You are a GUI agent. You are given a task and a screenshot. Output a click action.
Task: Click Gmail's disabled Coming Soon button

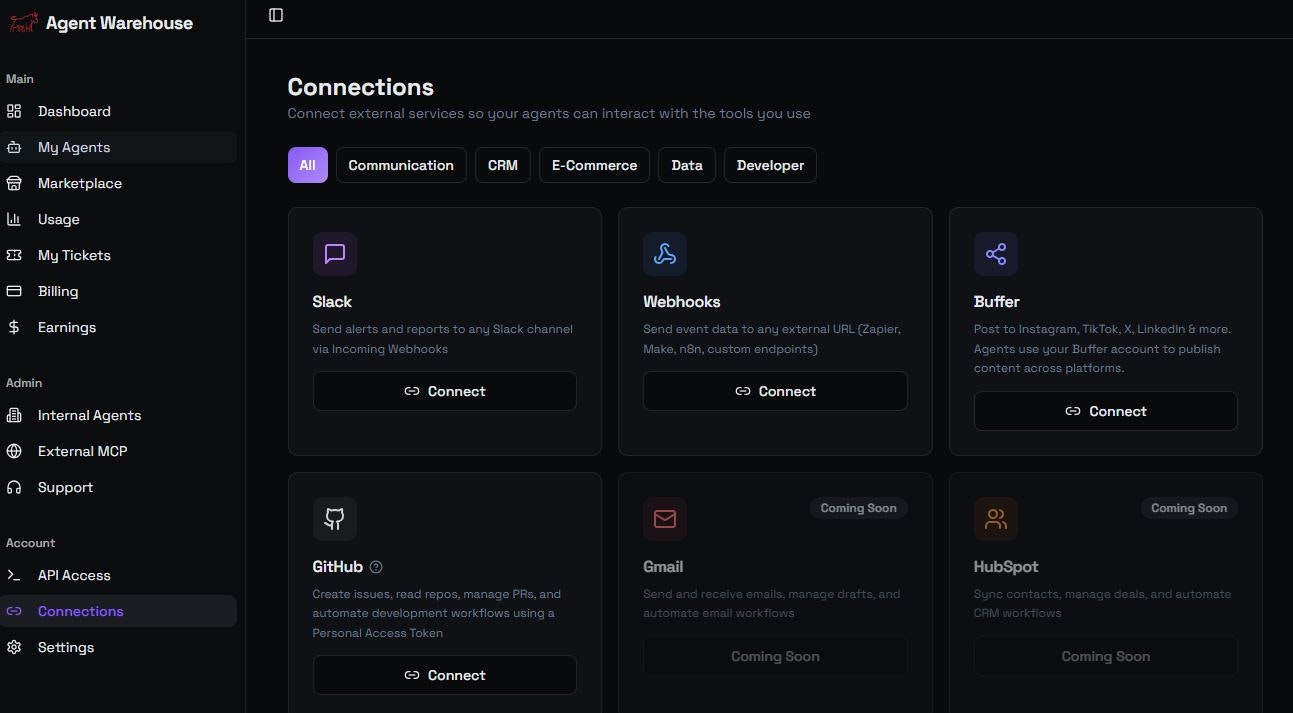(775, 656)
